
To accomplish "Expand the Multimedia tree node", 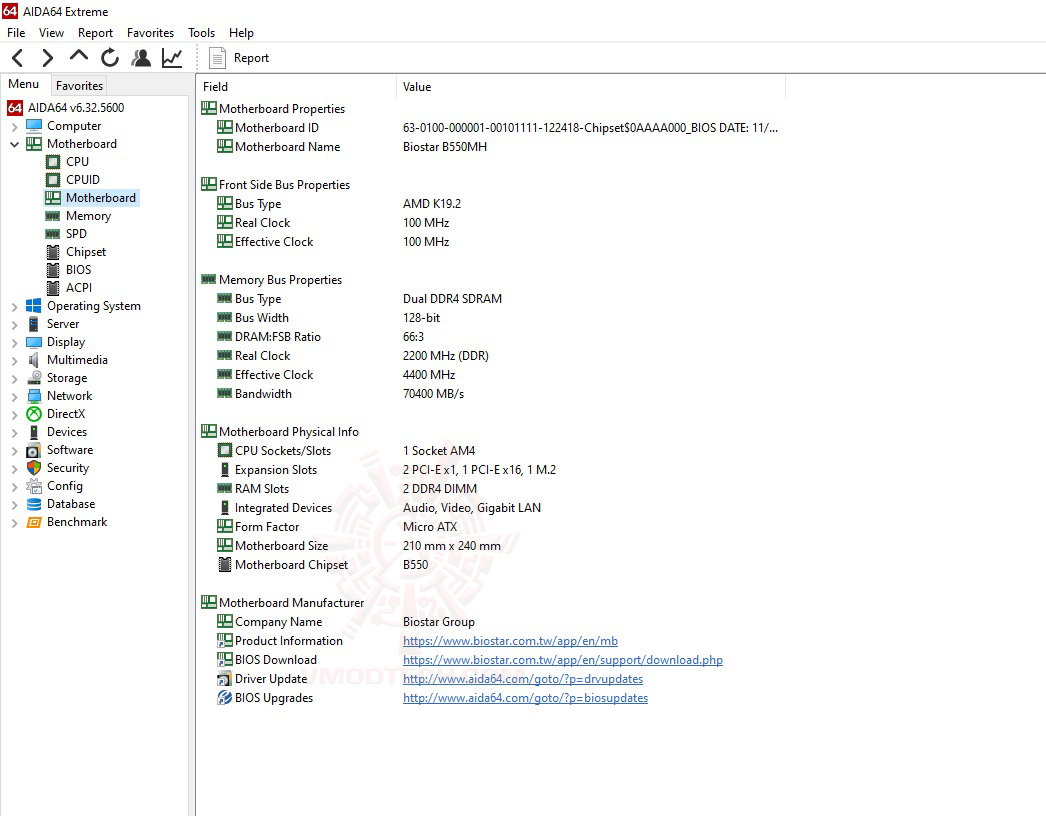I will click(15, 360).
